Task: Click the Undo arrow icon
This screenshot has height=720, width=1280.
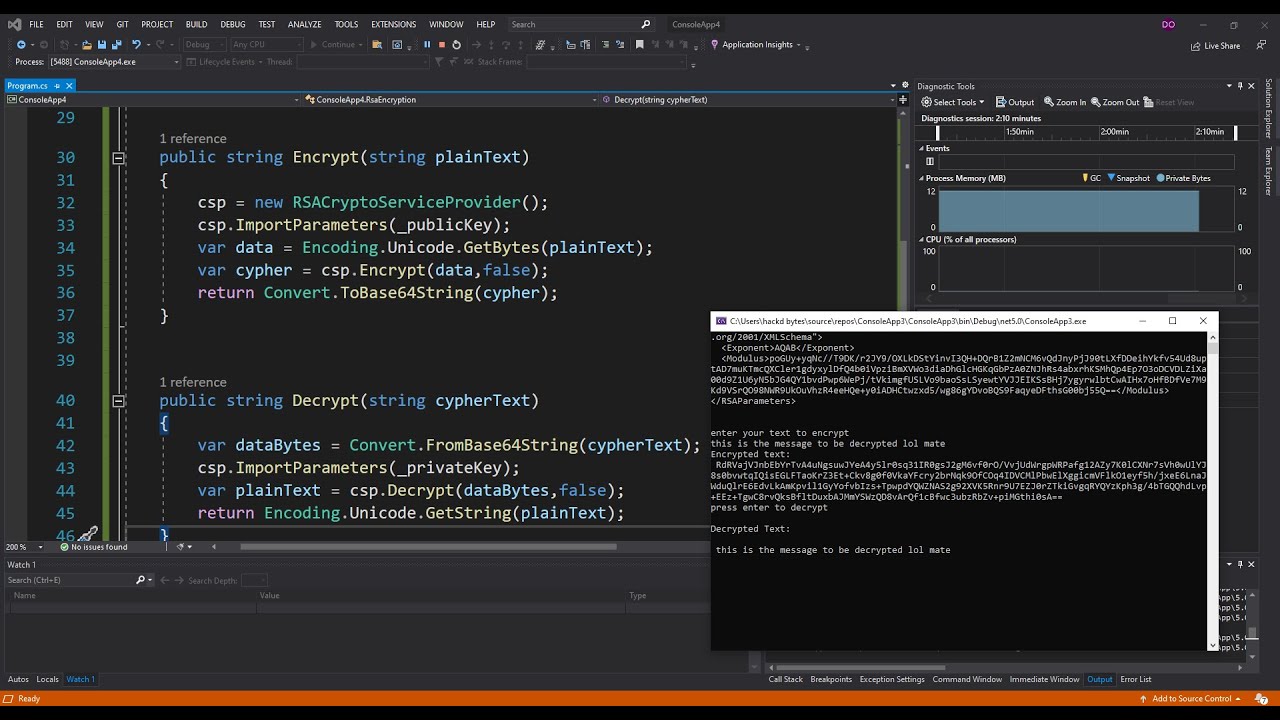Action: click(x=136, y=45)
